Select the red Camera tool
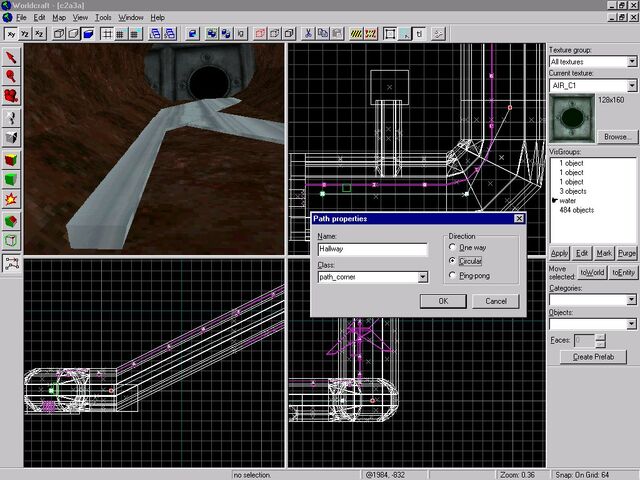Viewport: 640px width, 480px height. click(x=11, y=96)
